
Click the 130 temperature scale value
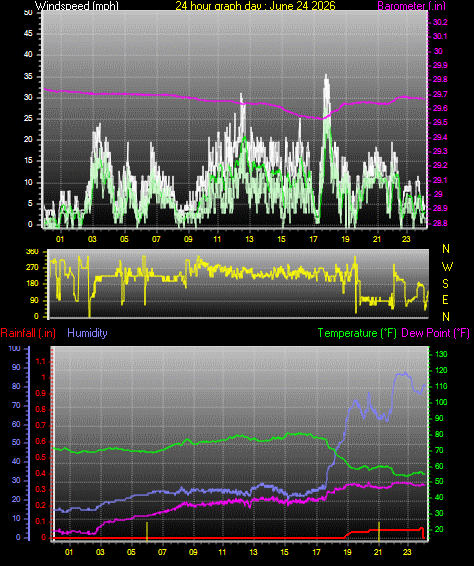(441, 354)
